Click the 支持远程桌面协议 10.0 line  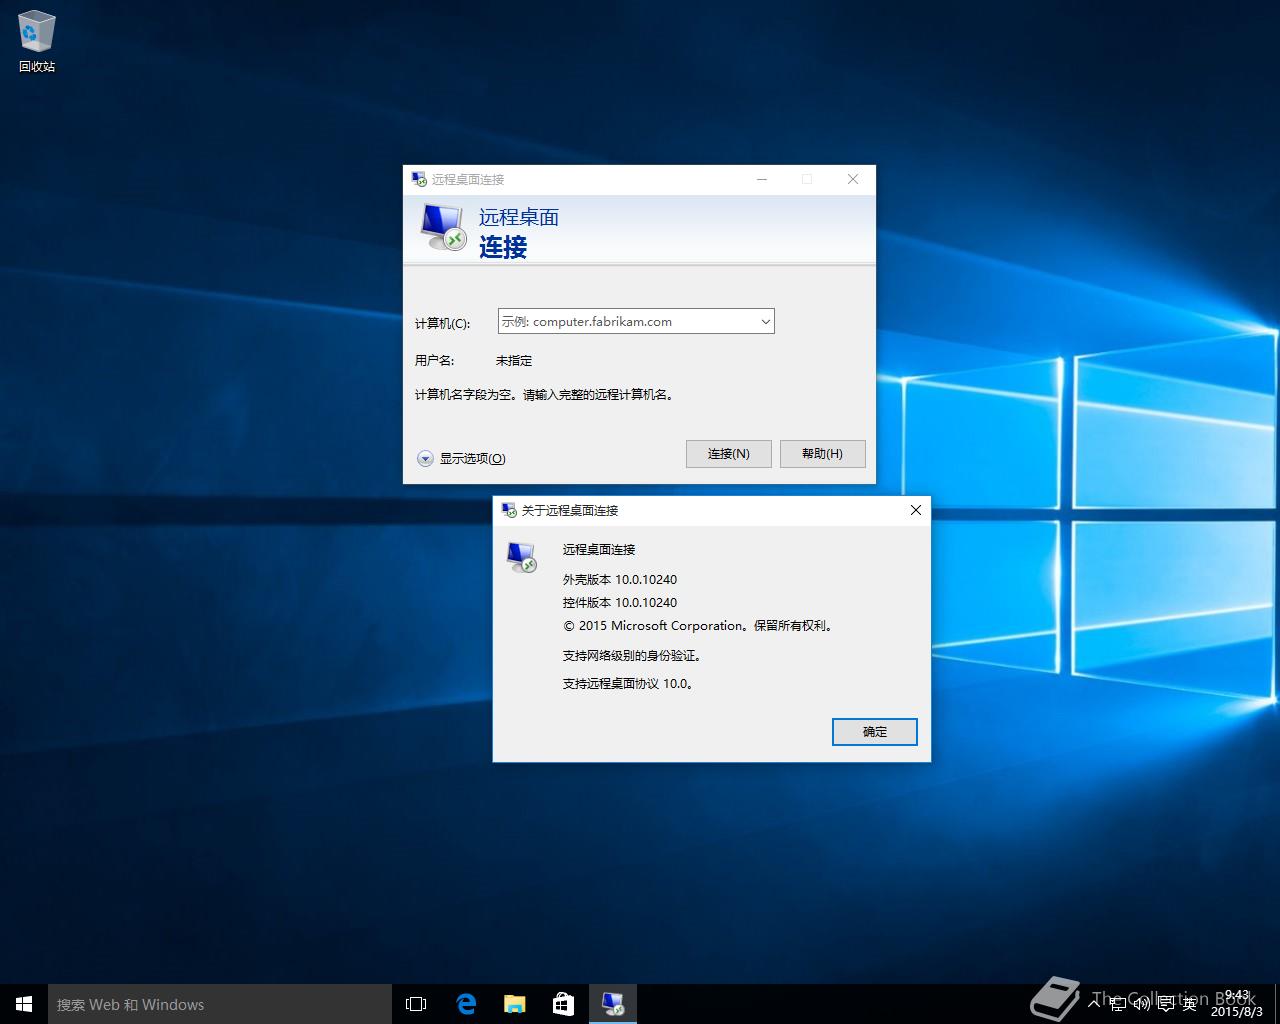[x=628, y=683]
